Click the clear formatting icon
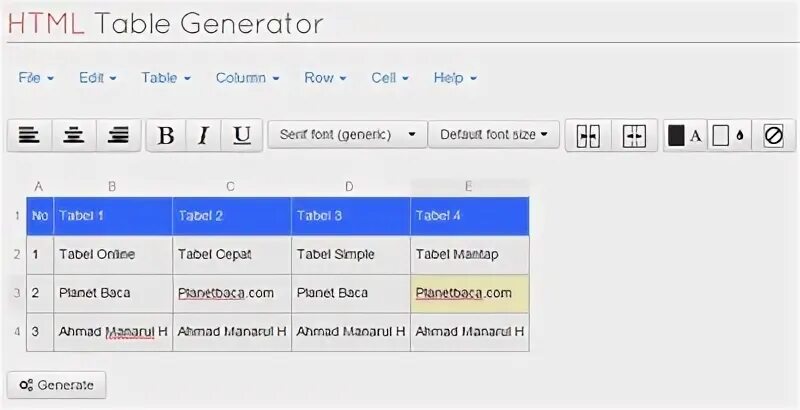 pos(773,136)
